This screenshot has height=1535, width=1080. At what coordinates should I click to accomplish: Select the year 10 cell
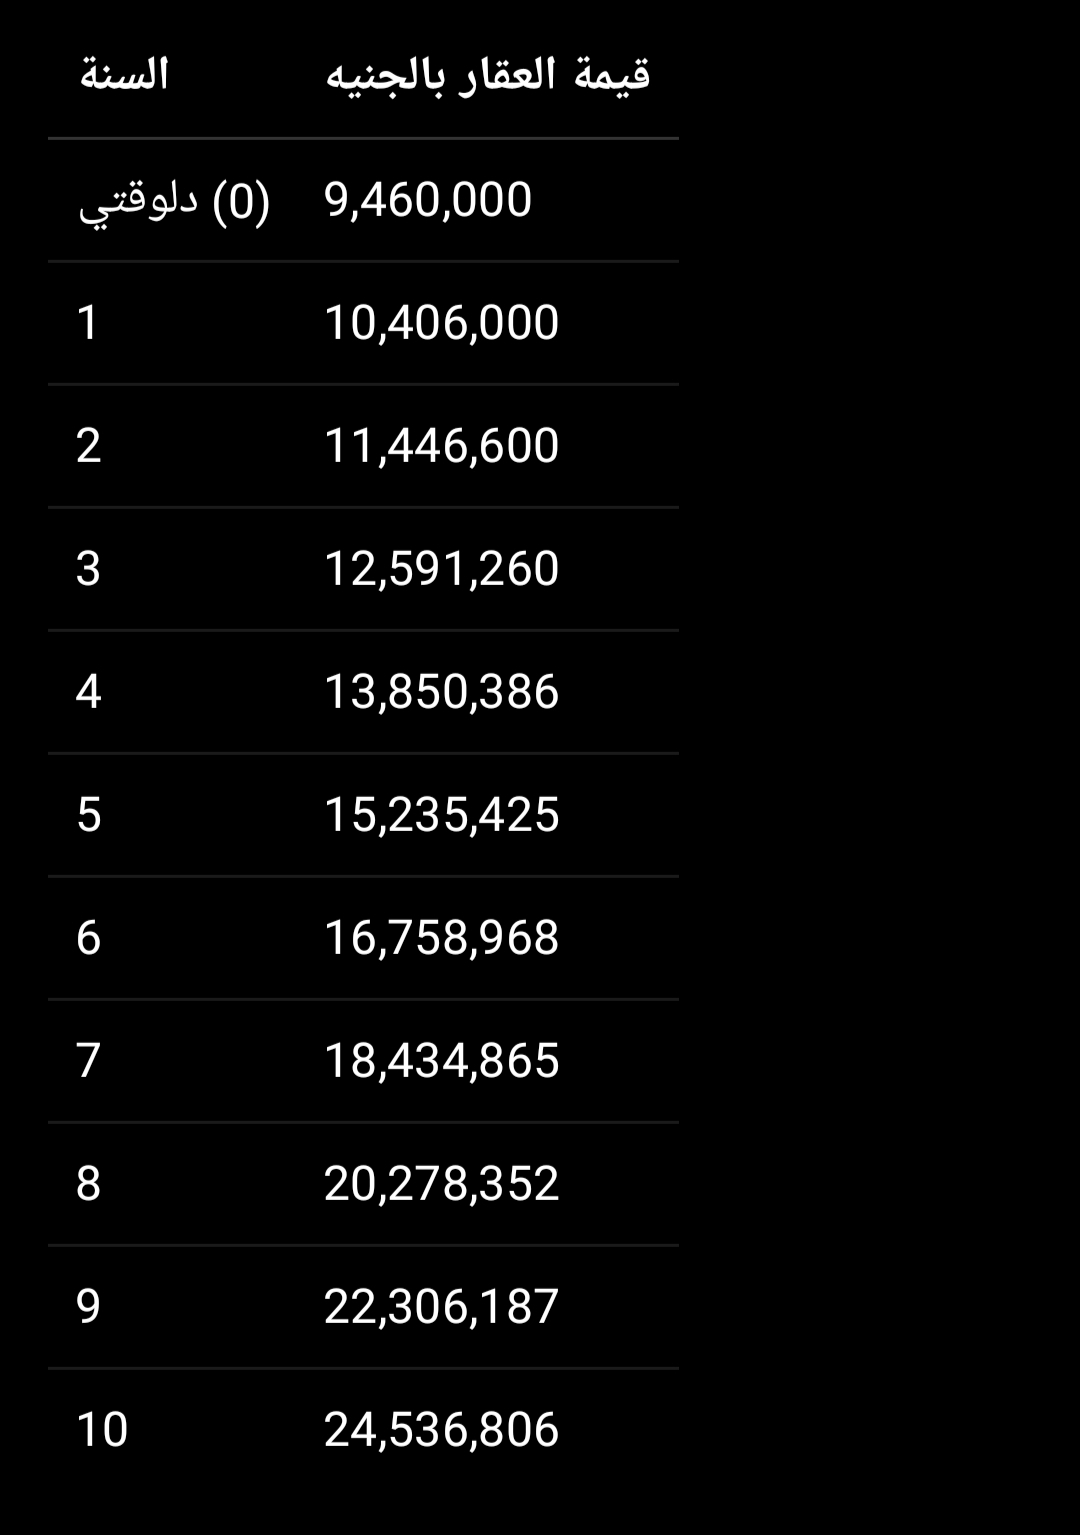[x=102, y=1430]
